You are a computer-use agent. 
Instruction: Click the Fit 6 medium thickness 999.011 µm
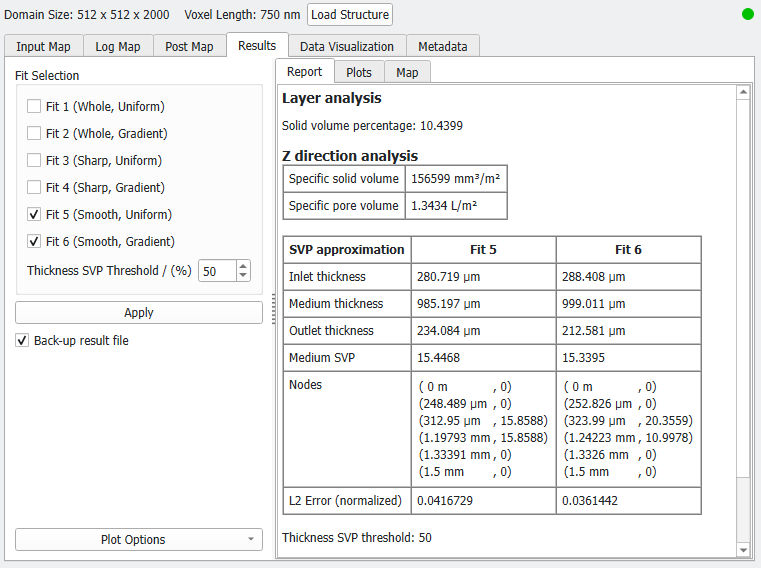pyautogui.click(x=594, y=304)
